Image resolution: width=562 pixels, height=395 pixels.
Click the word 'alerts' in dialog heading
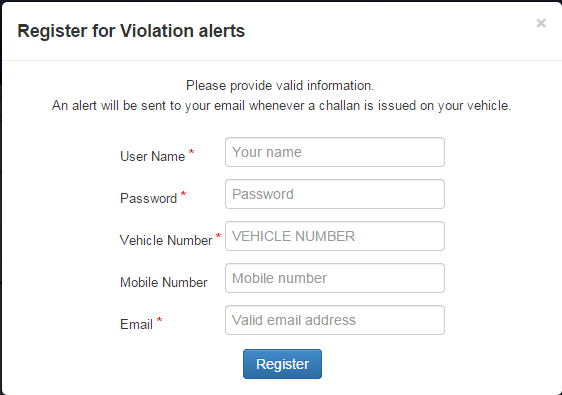pyautogui.click(x=222, y=31)
